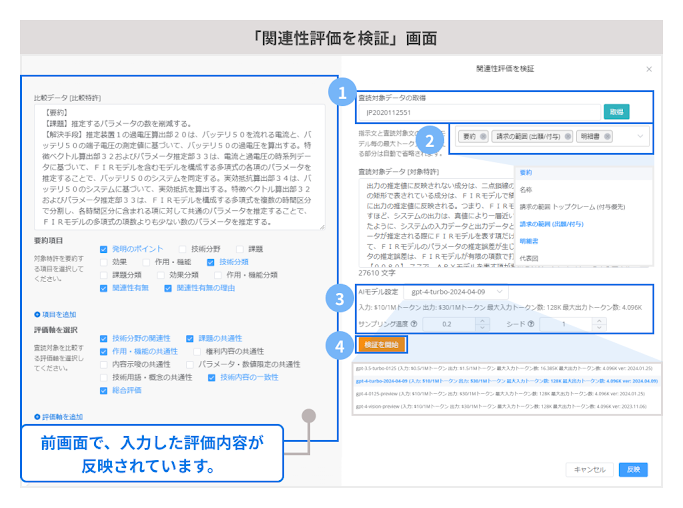Choose 名称 in the section dropdown list
The height and width of the screenshot is (508, 683).
526,188
